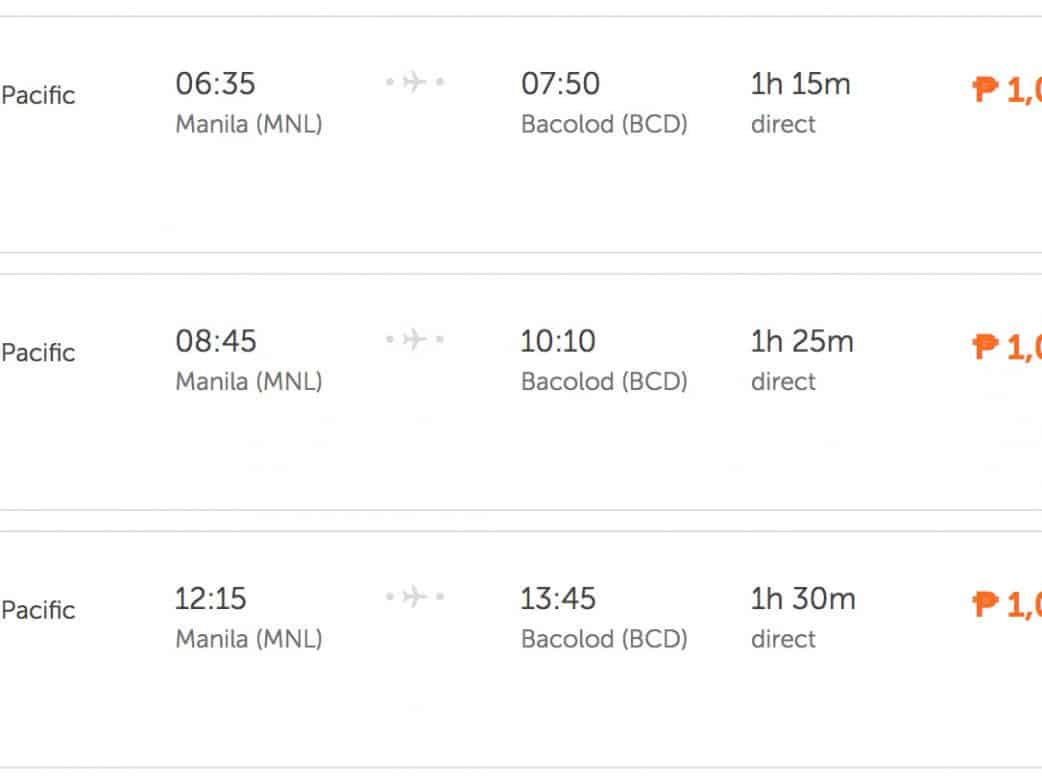Click Manila (MNL) under the 08:45 departure
This screenshot has height=782, width=1042.
249,382
